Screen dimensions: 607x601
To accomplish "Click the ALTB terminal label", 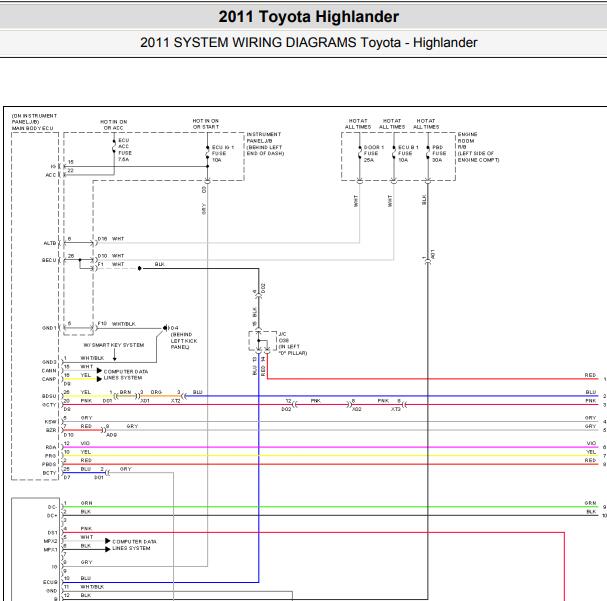I will coord(50,243).
